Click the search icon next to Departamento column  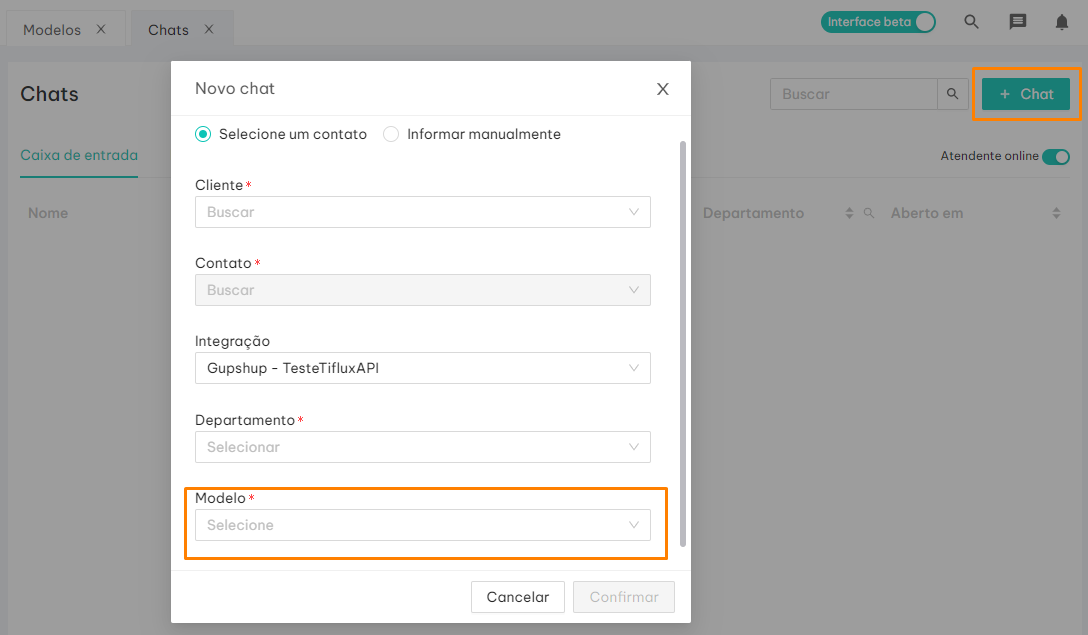pyautogui.click(x=869, y=213)
